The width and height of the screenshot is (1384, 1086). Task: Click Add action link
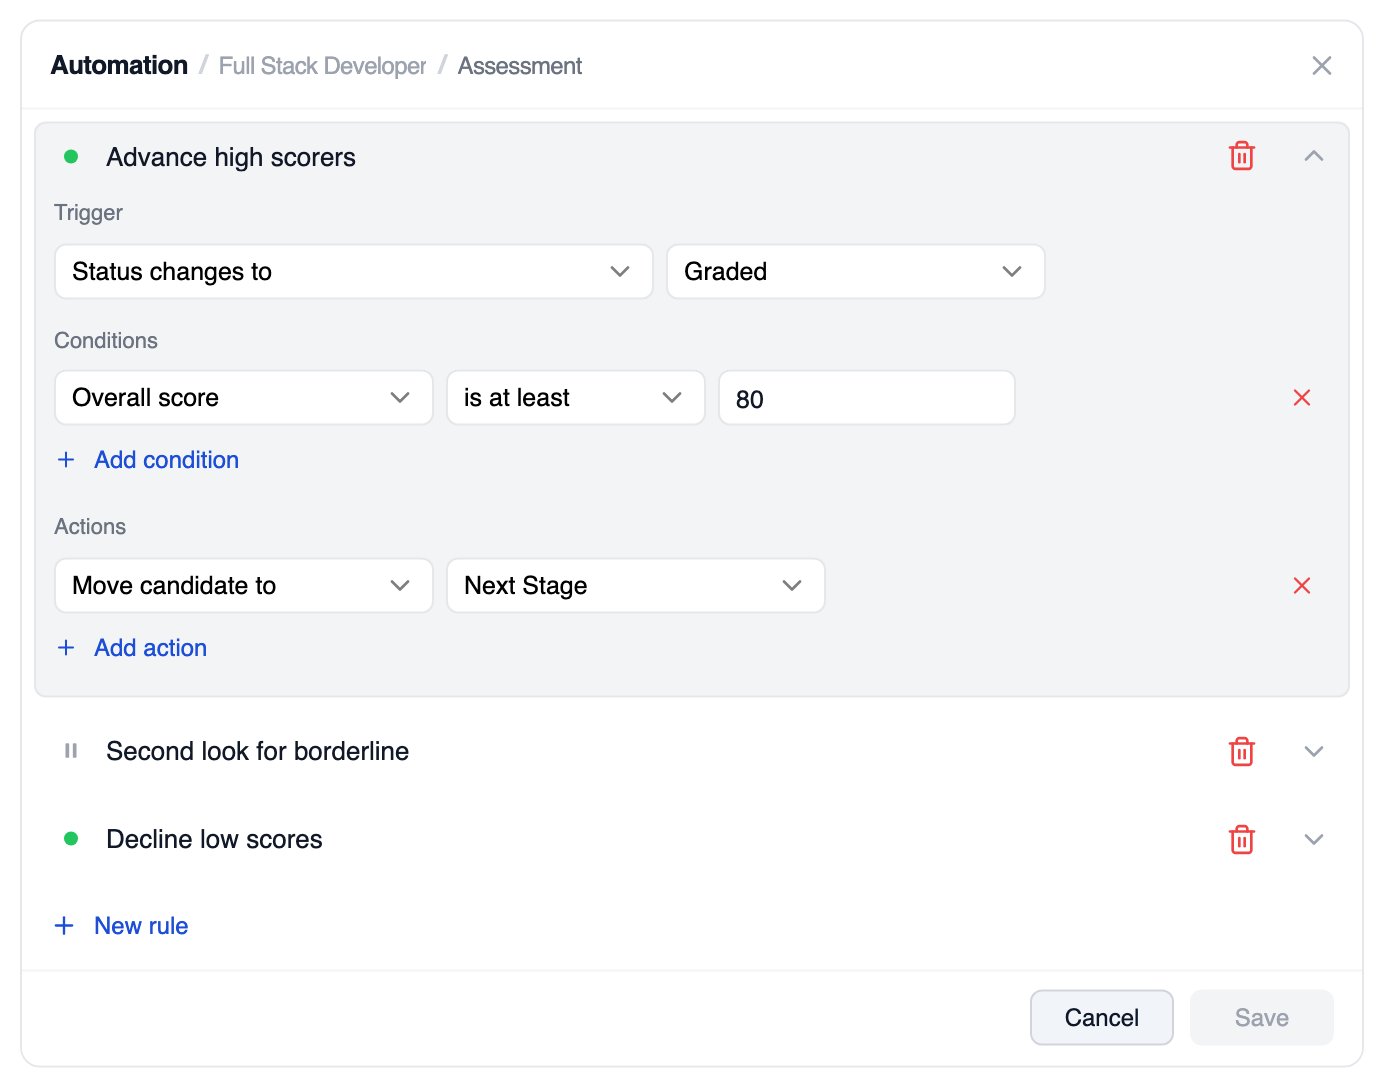[x=132, y=648]
